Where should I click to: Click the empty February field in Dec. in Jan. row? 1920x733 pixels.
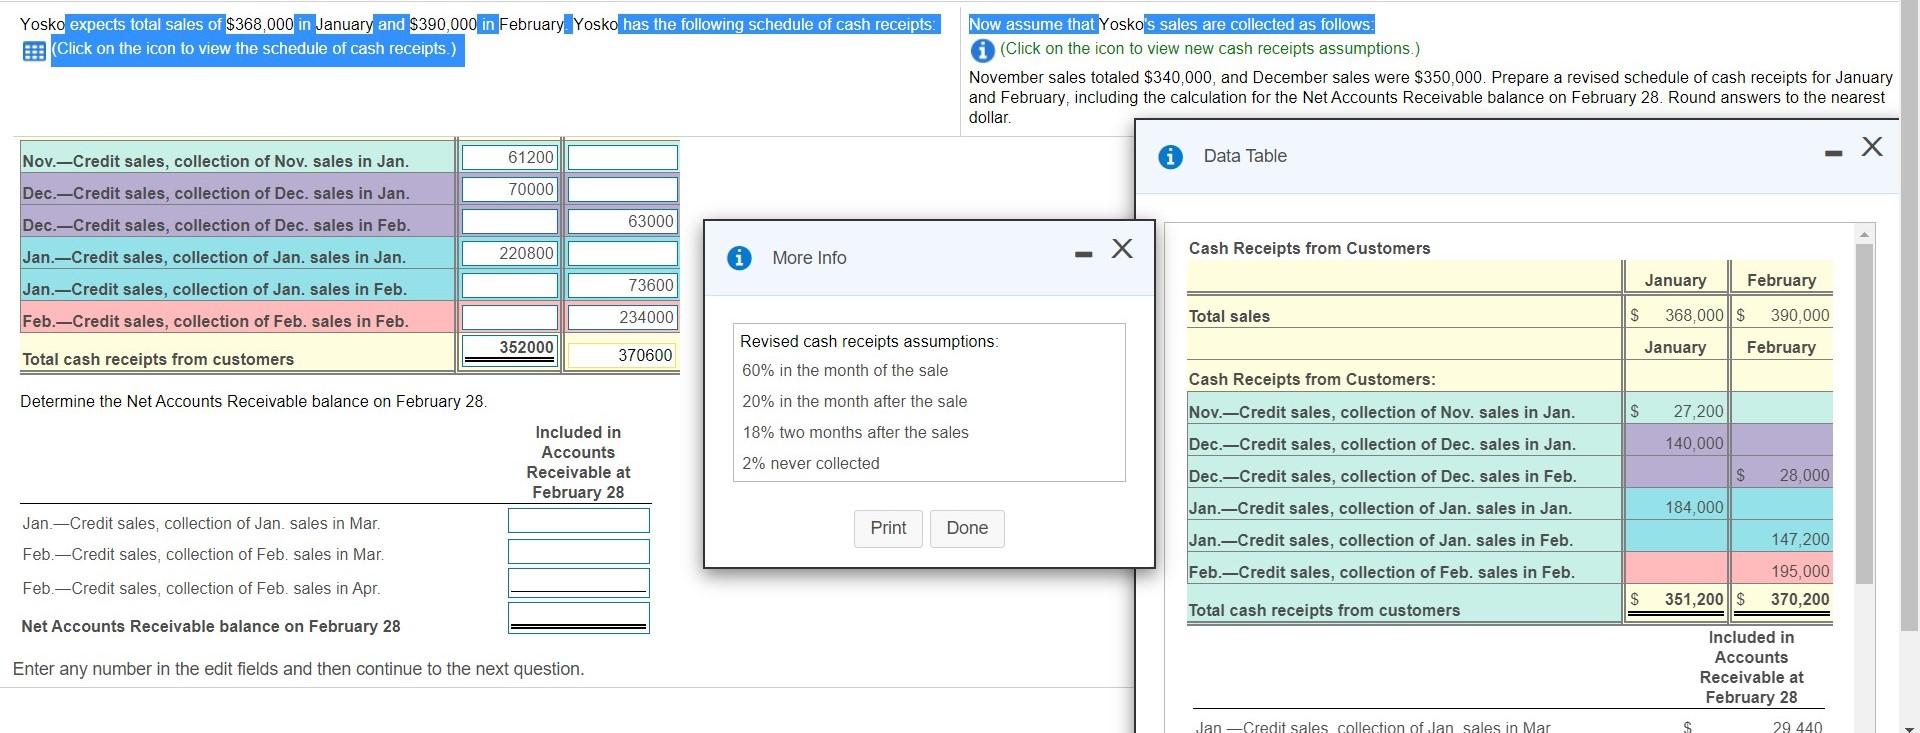coord(622,189)
